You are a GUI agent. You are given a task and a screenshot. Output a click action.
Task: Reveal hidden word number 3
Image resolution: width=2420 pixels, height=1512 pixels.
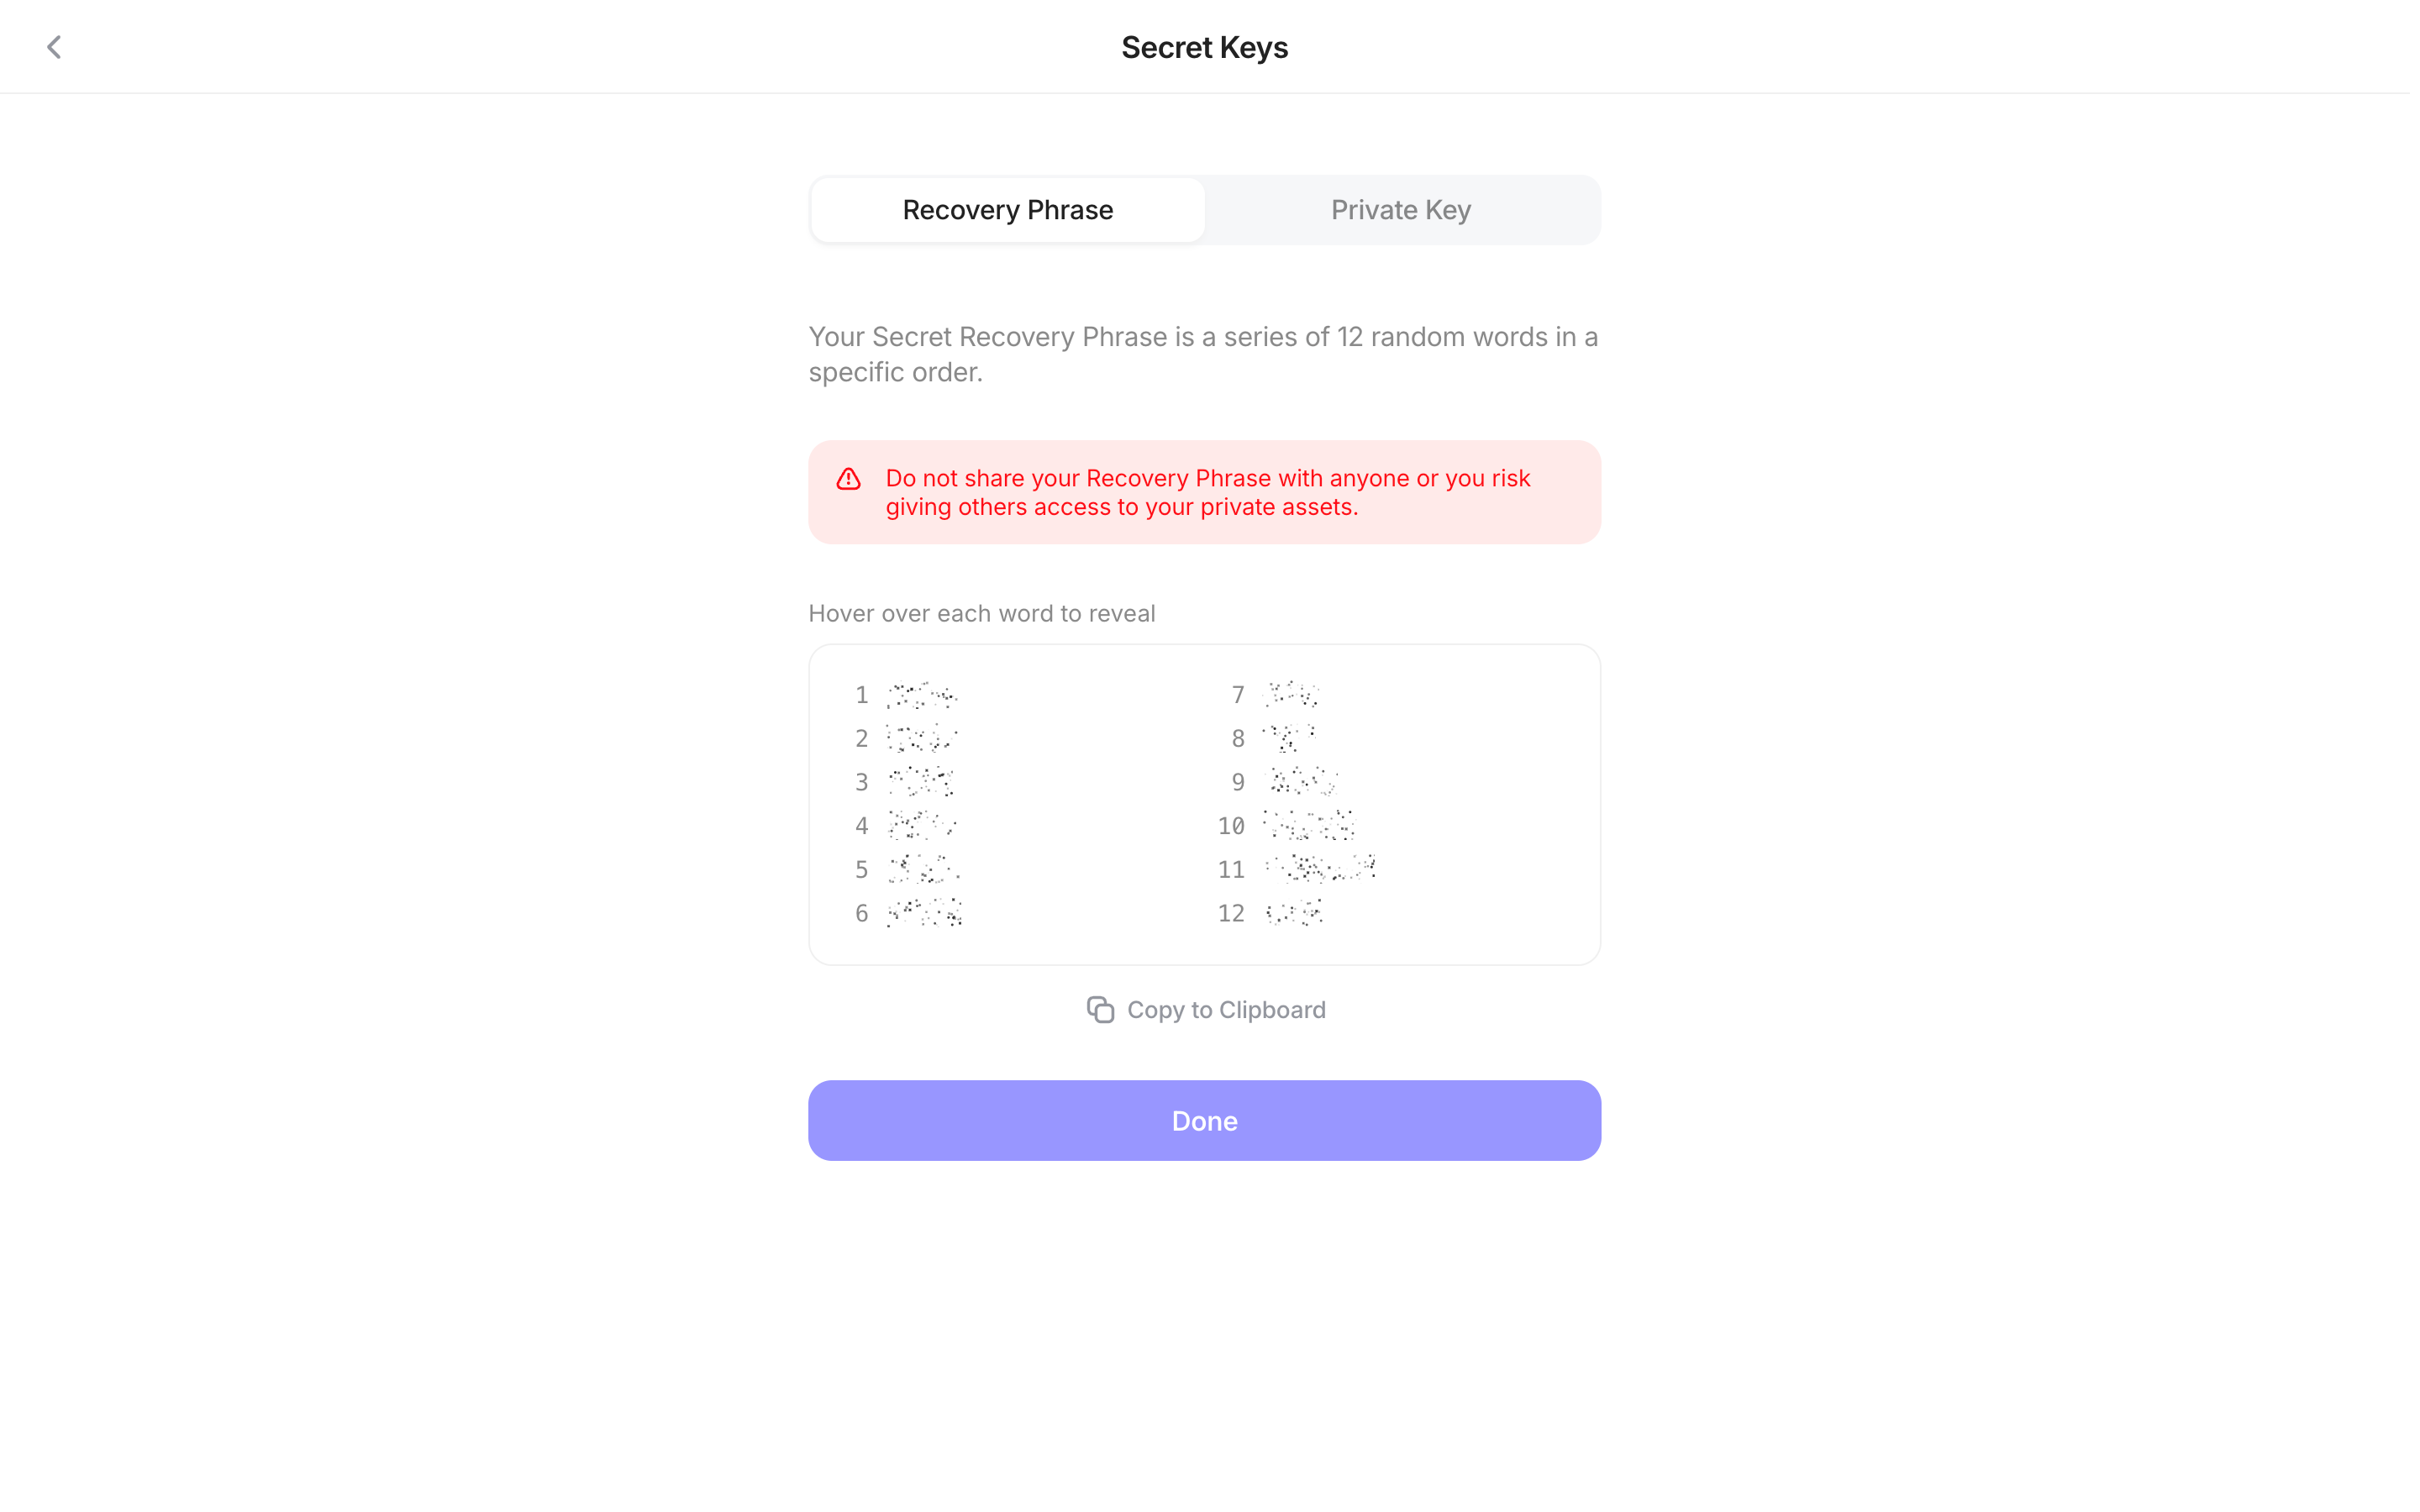(925, 785)
